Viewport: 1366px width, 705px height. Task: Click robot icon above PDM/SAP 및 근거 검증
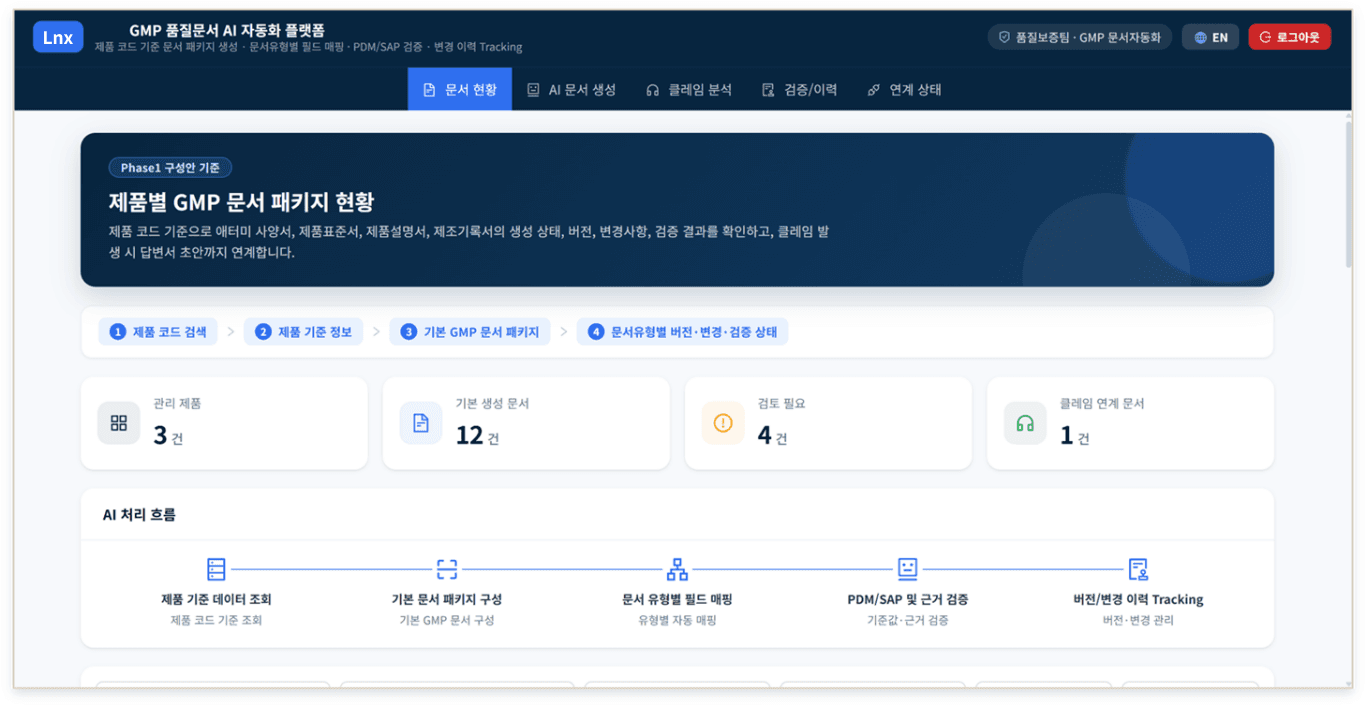pyautogui.click(x=907, y=570)
